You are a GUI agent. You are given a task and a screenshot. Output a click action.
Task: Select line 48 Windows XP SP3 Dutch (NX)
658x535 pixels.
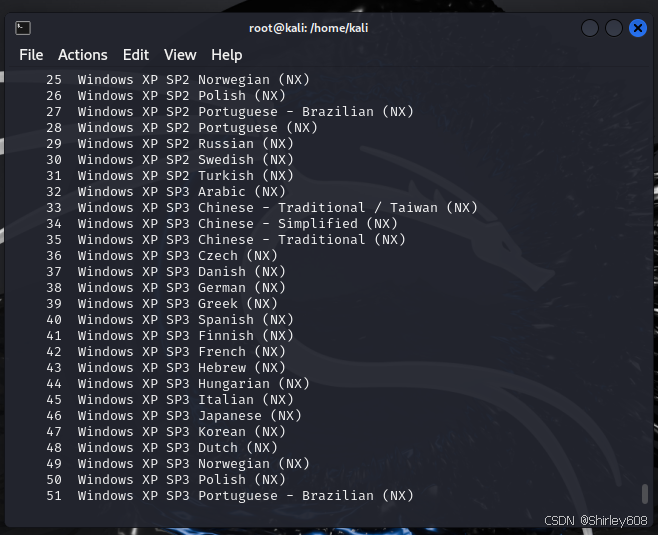click(x=162, y=448)
